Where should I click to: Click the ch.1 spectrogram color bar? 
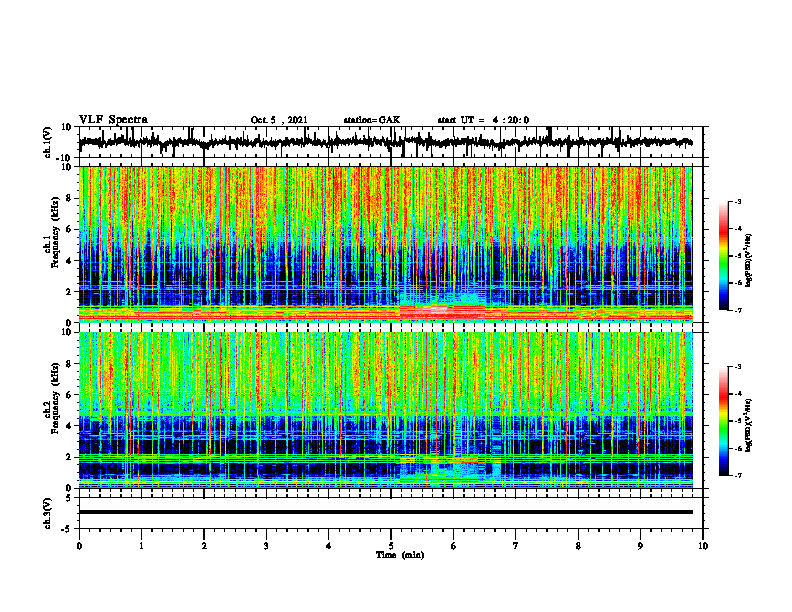tap(723, 256)
